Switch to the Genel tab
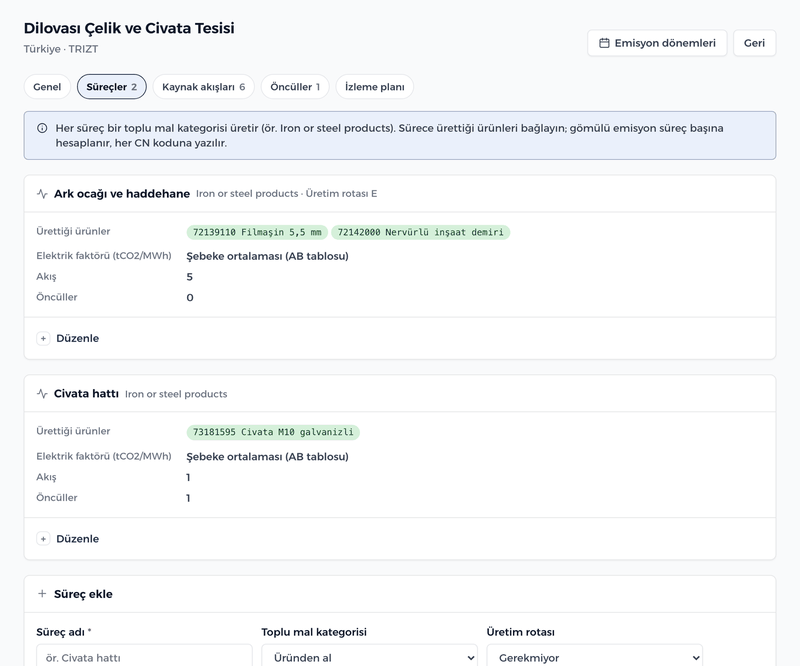 click(x=47, y=87)
